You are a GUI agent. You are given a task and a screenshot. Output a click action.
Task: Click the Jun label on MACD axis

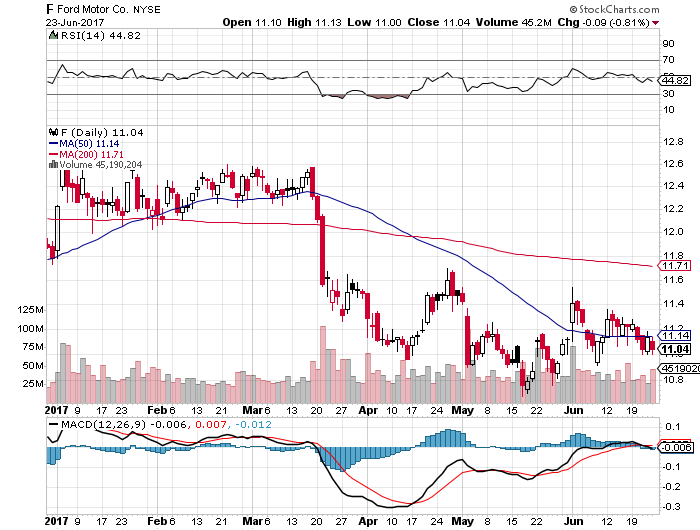tap(572, 520)
